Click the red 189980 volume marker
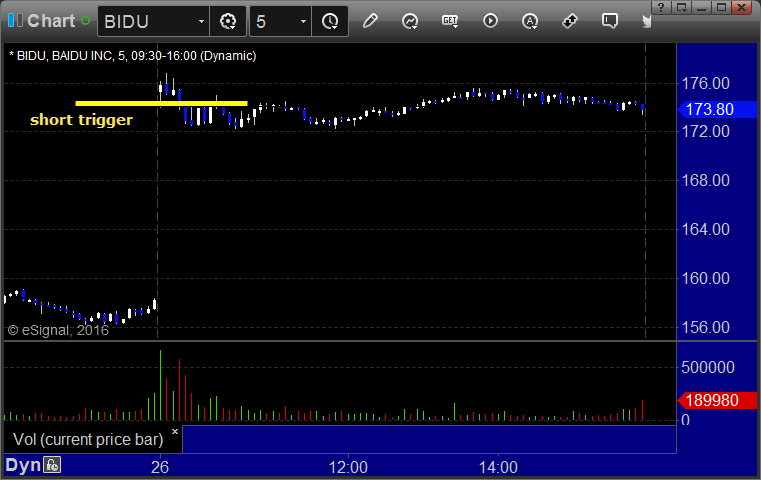761x480 pixels. (717, 400)
